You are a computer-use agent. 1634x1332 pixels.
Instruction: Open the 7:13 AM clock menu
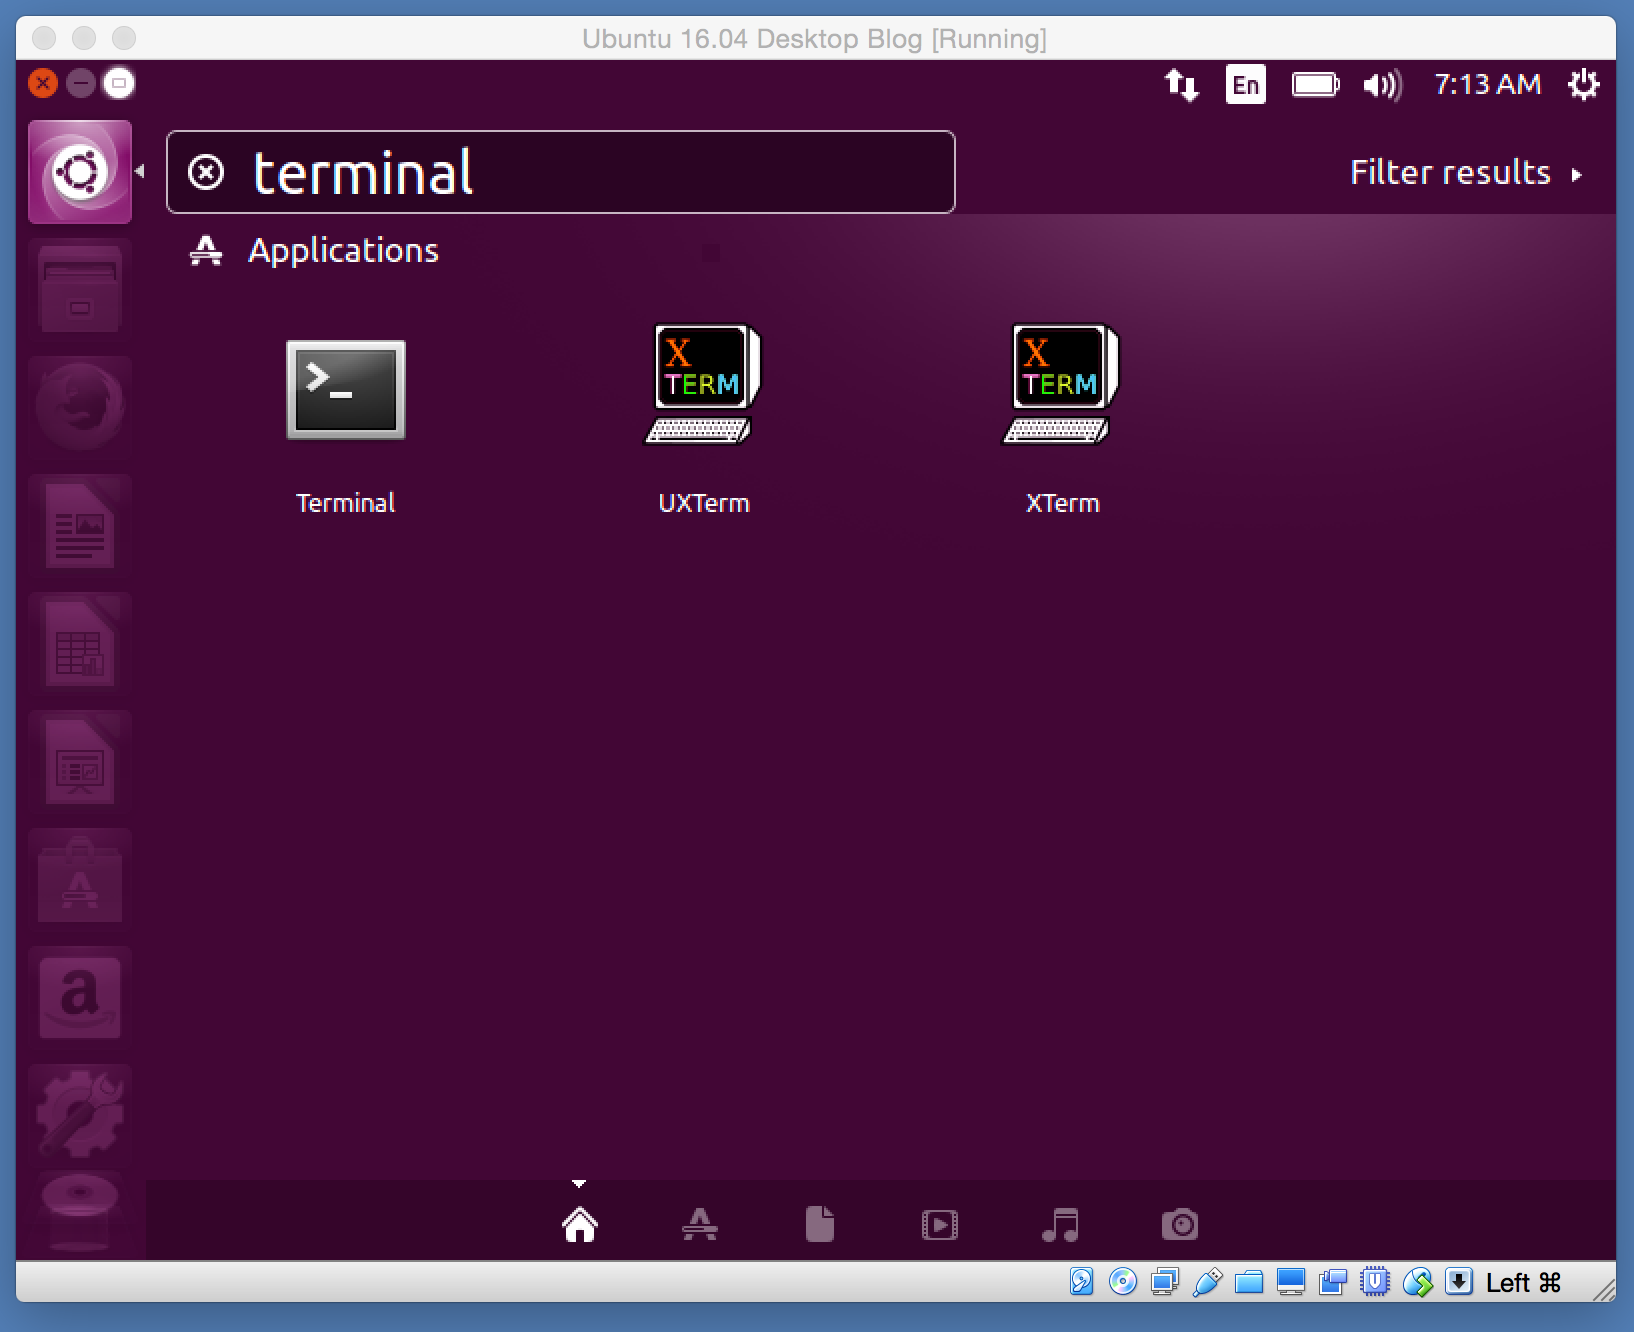click(1487, 85)
